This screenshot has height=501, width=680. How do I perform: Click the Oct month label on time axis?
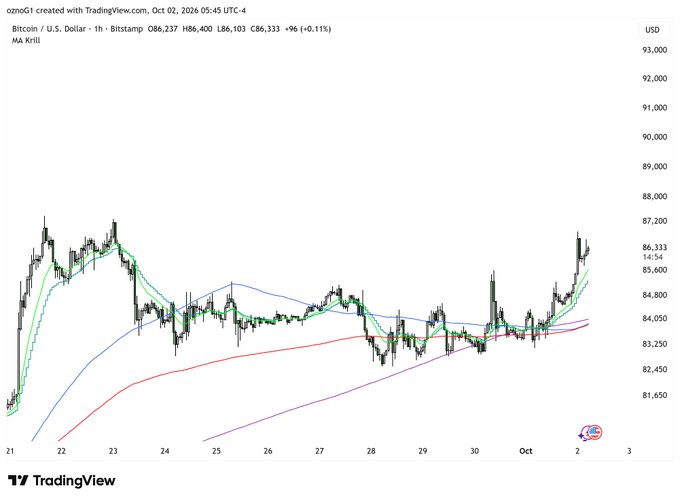coord(526,451)
